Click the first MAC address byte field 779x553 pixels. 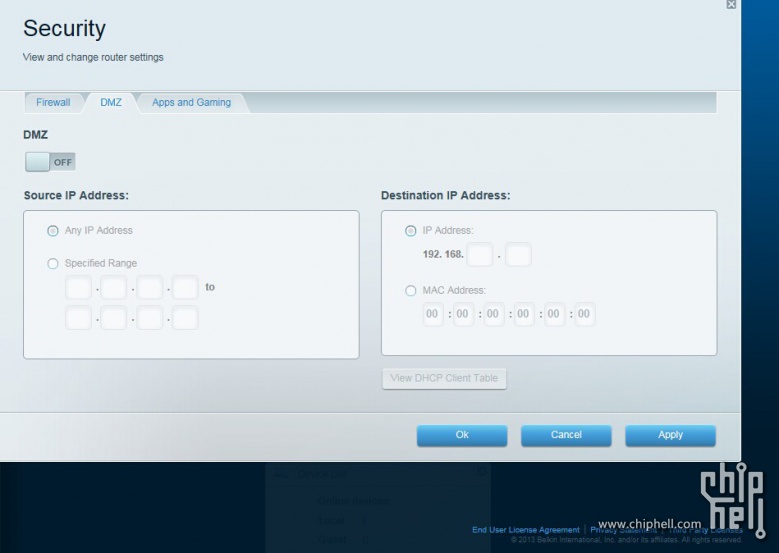coord(433,314)
